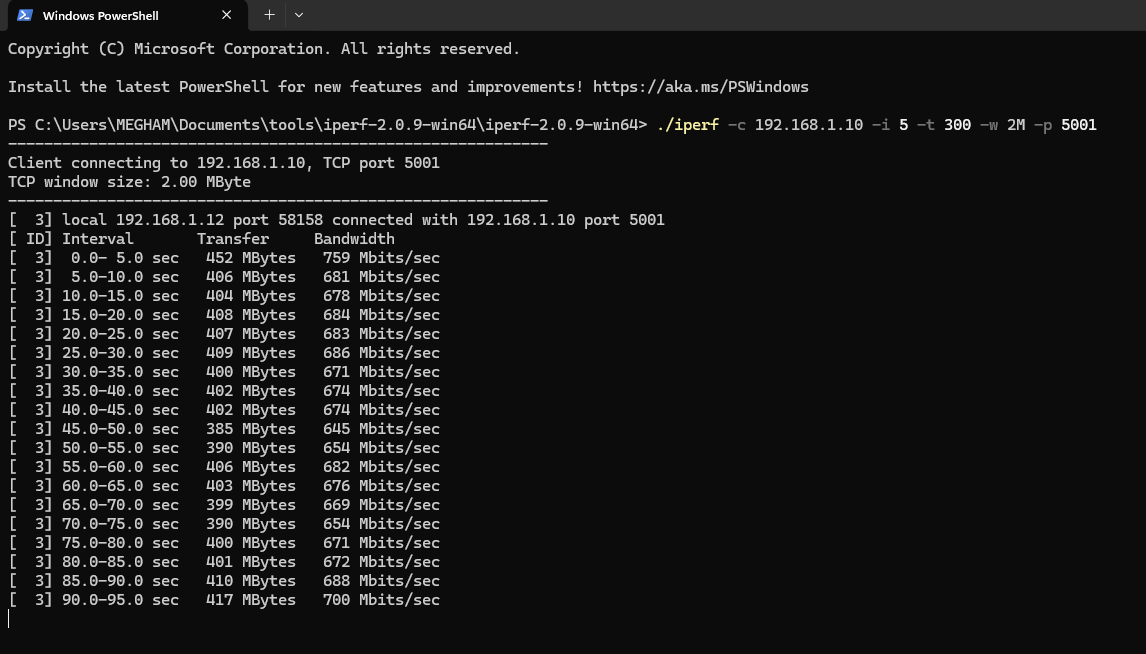Click the port value 5001 in the command
The image size is (1146, 654).
click(x=1078, y=125)
